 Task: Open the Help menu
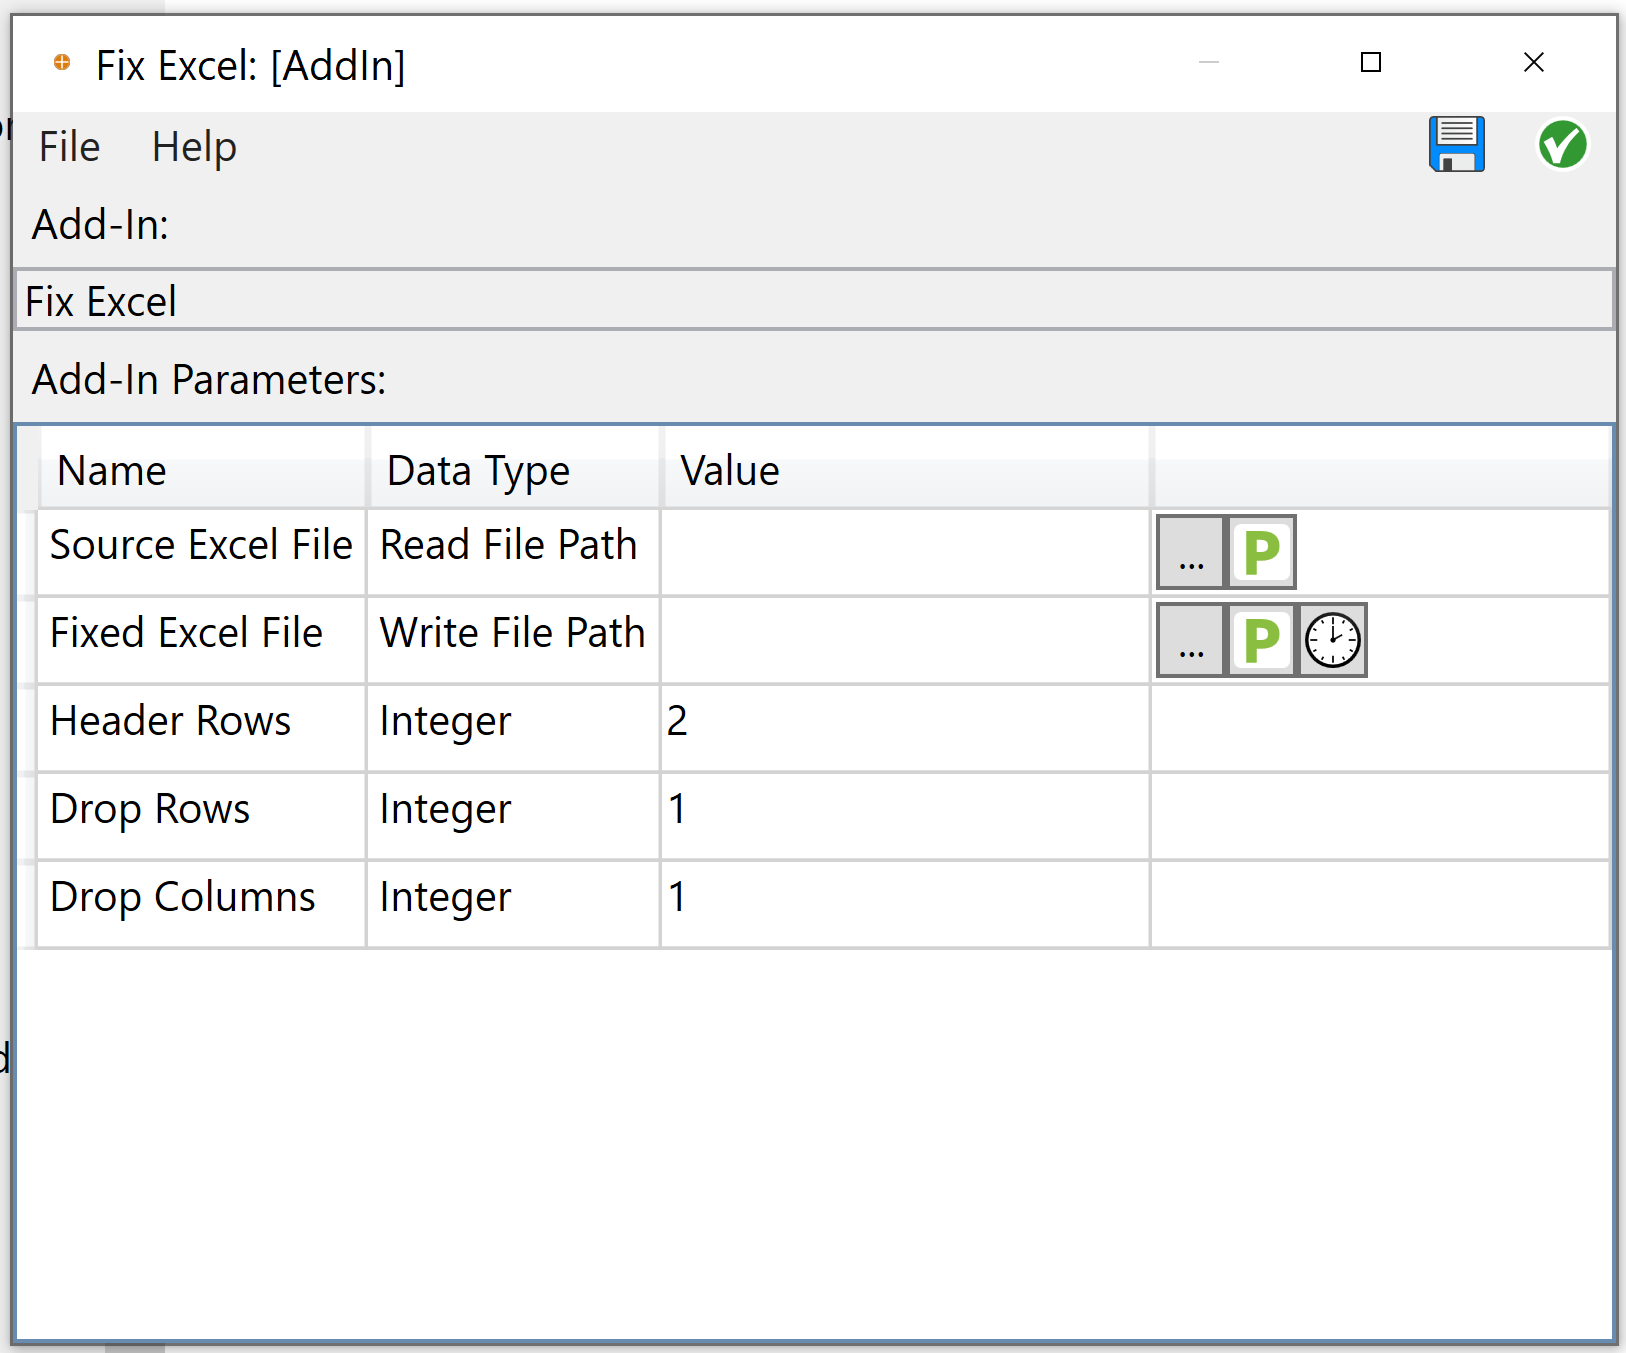coord(194,146)
